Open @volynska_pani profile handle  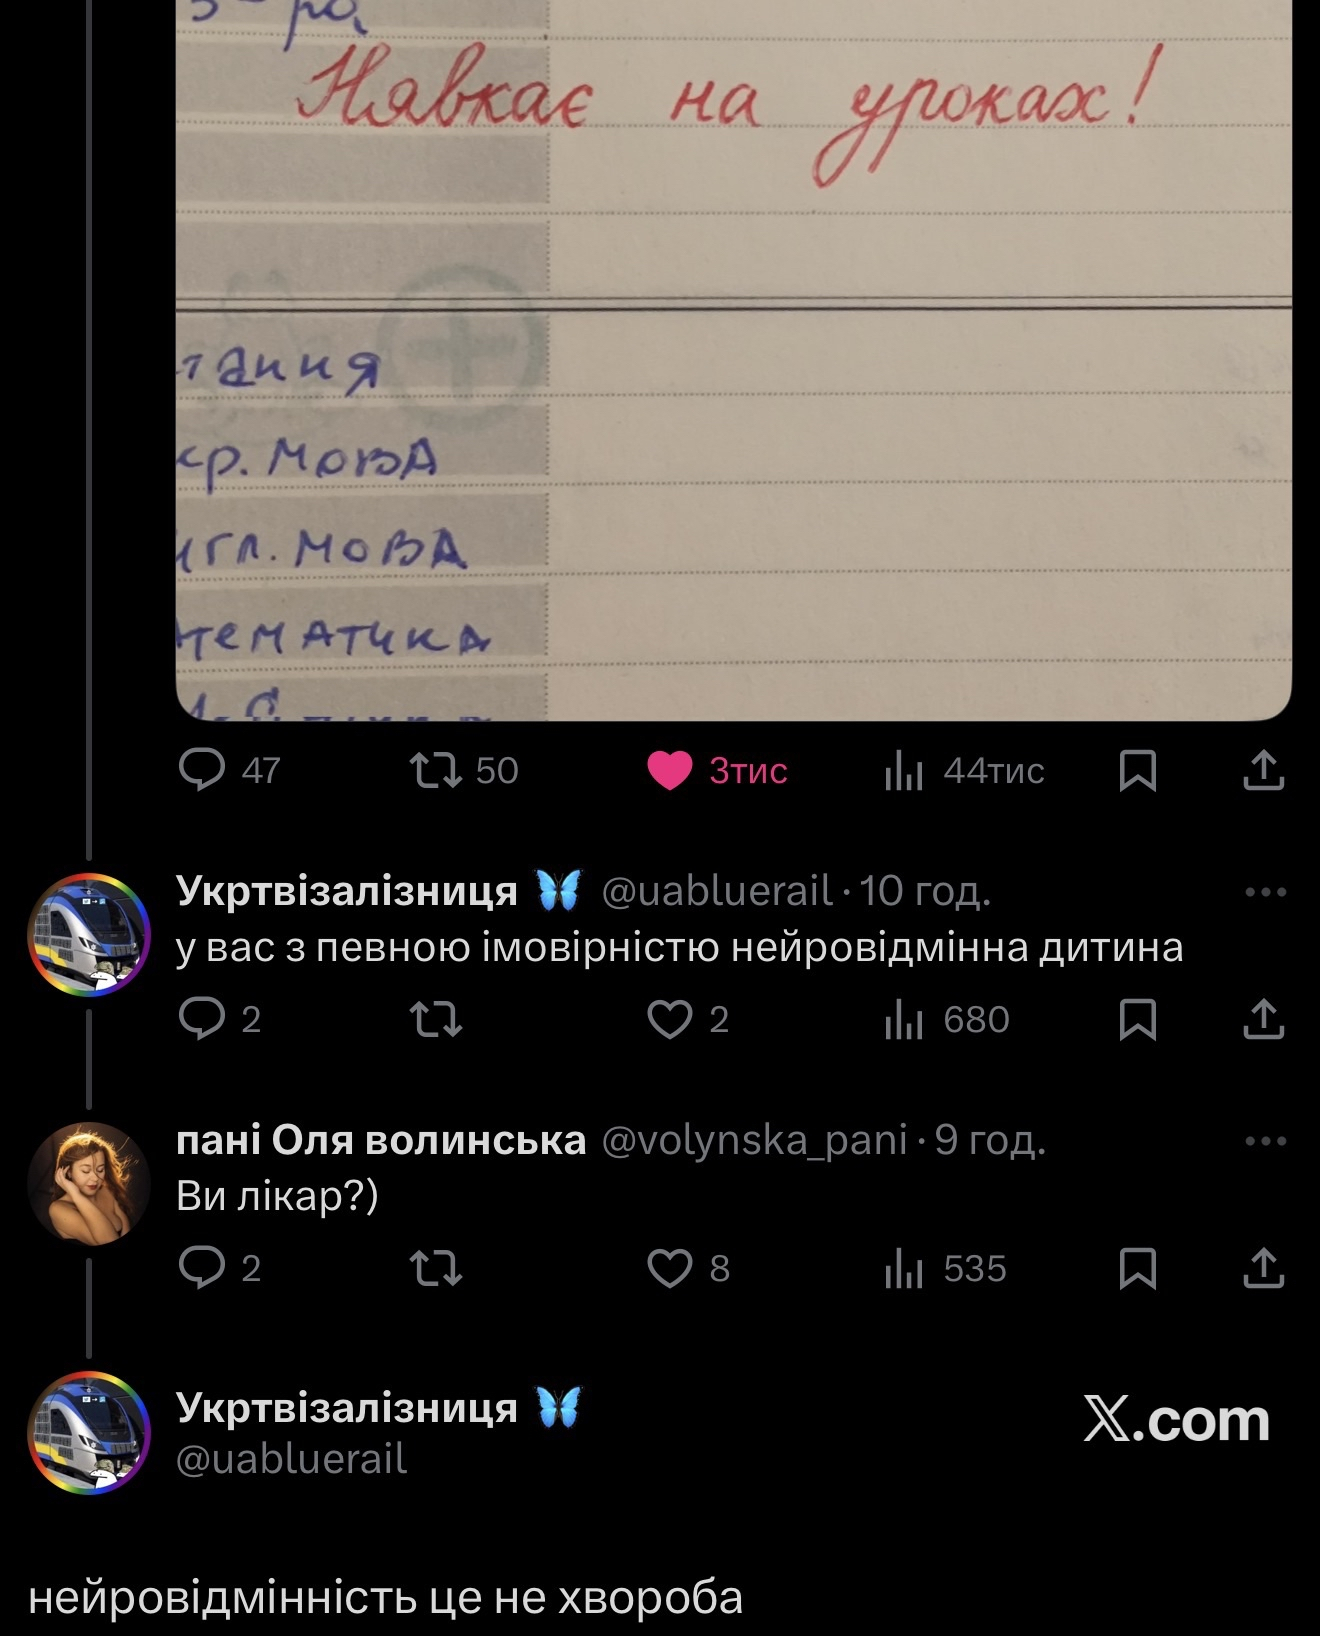(x=754, y=1140)
